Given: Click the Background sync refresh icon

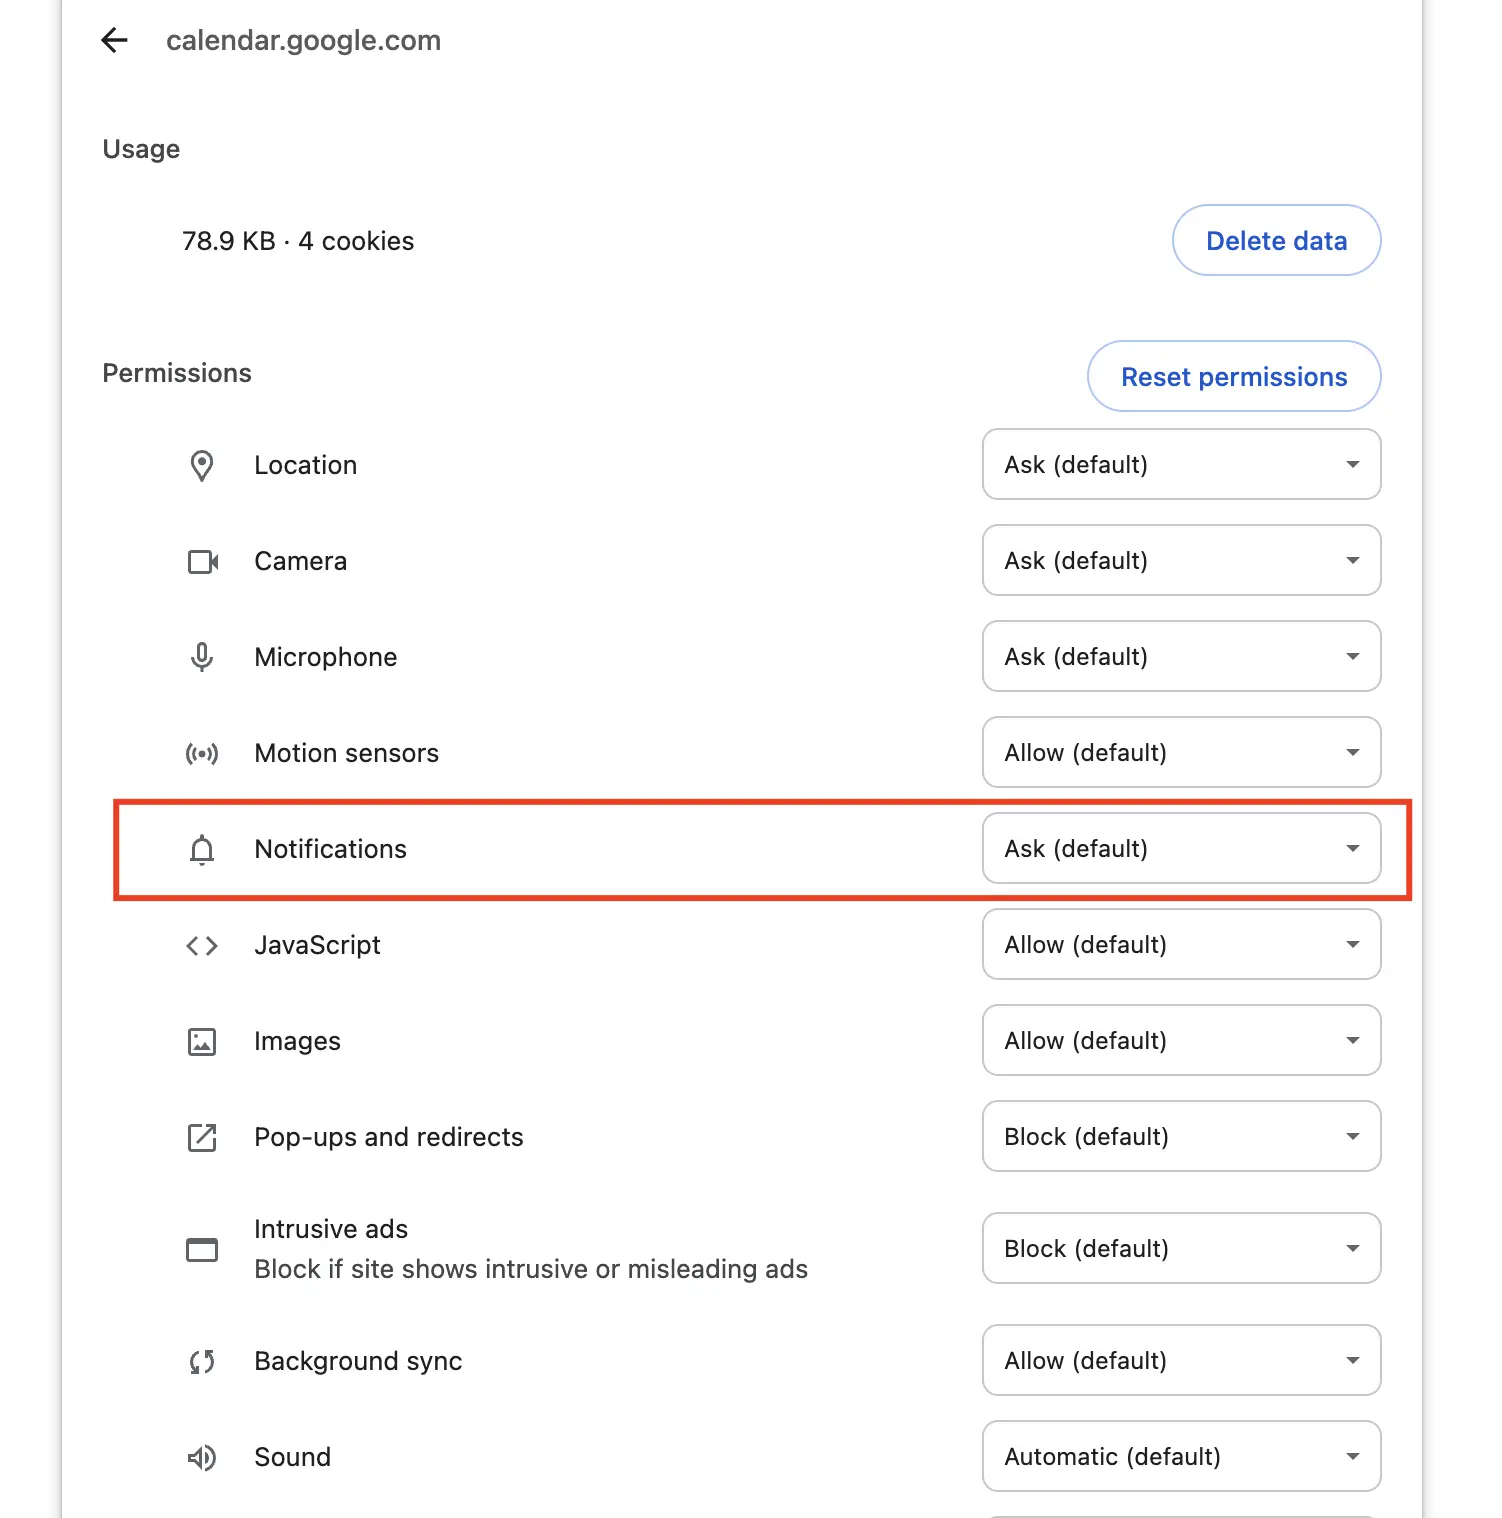Looking at the screenshot, I should [202, 1361].
